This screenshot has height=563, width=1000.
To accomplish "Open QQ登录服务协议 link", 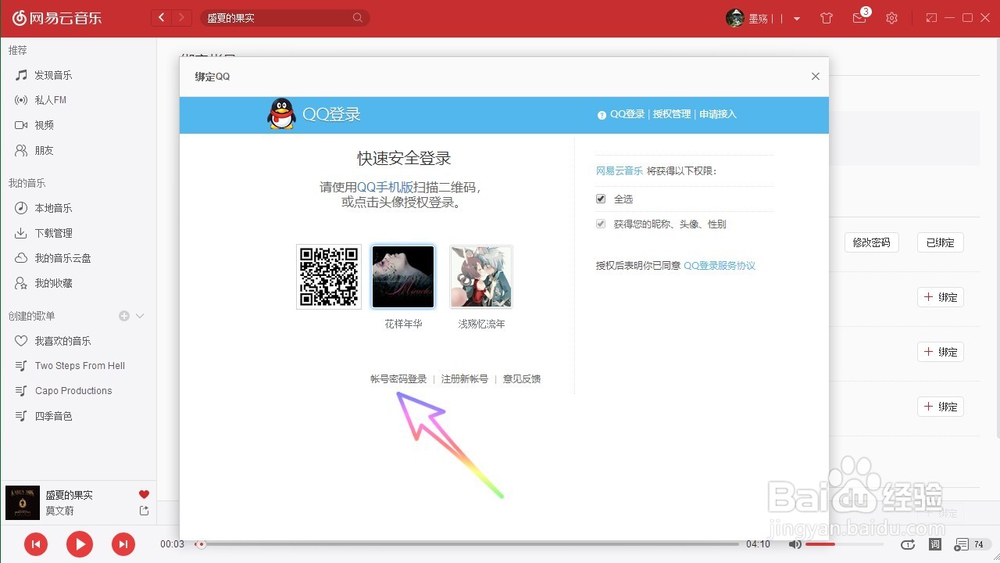I will coord(719,266).
